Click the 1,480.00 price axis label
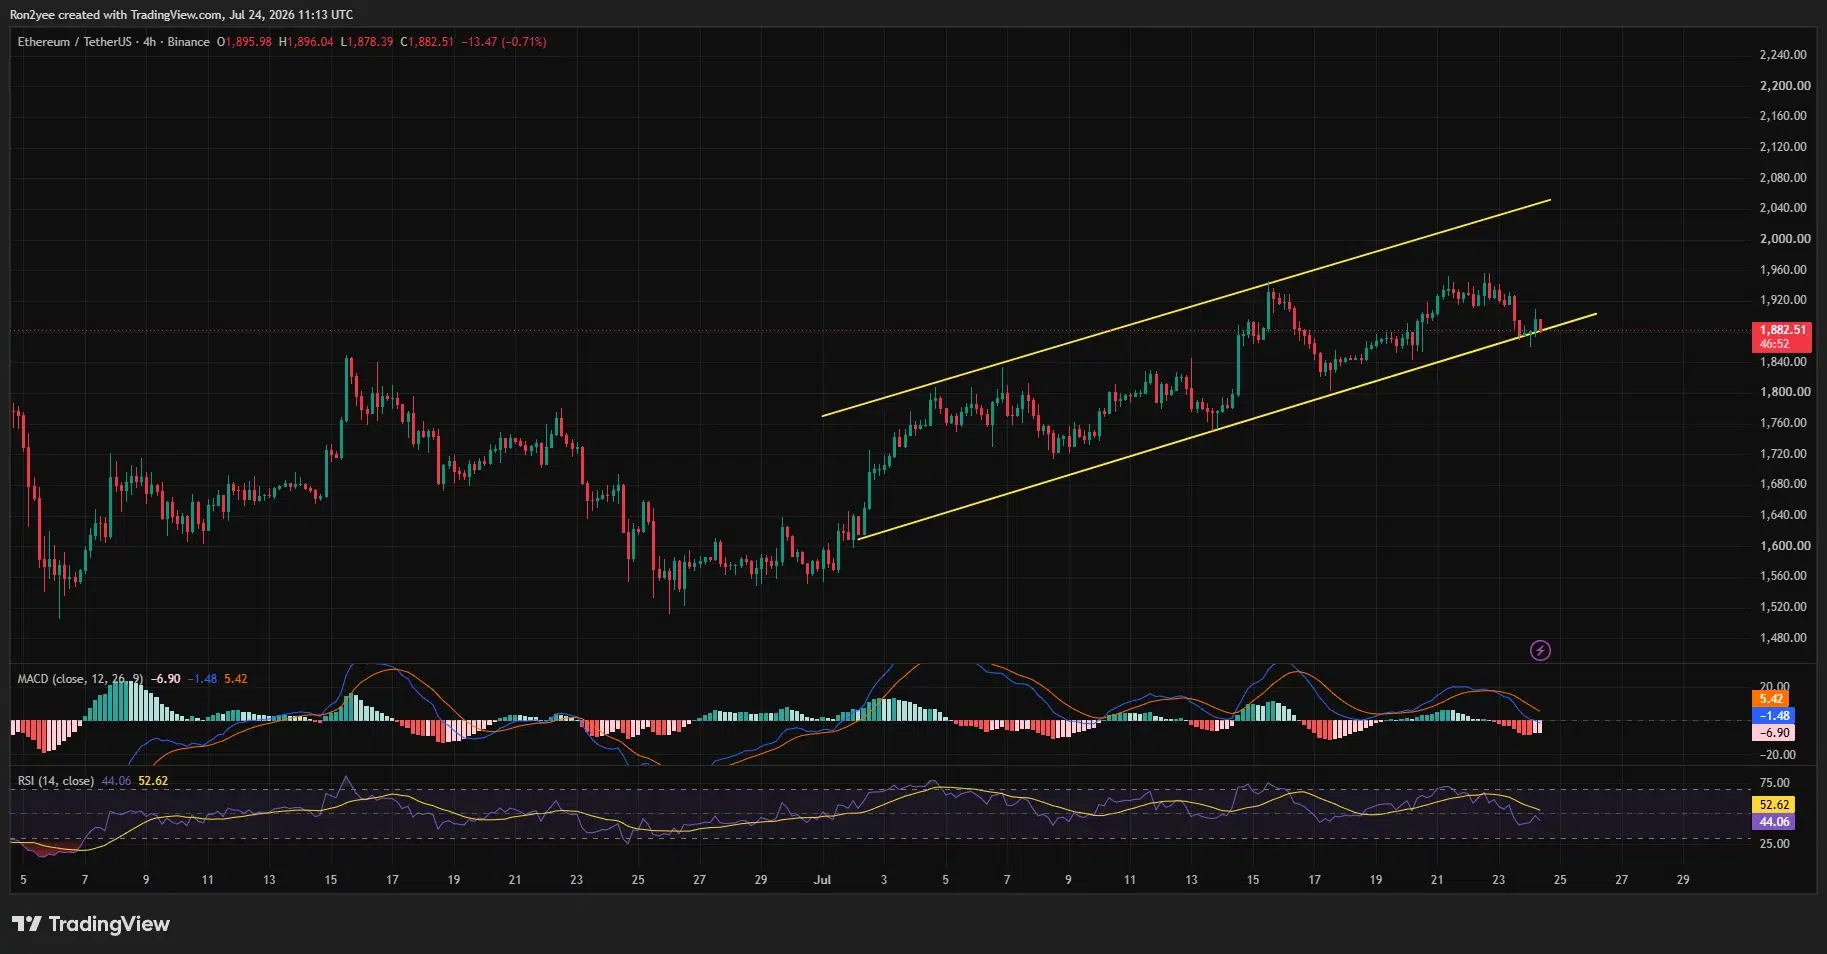The image size is (1827, 954). (1783, 638)
